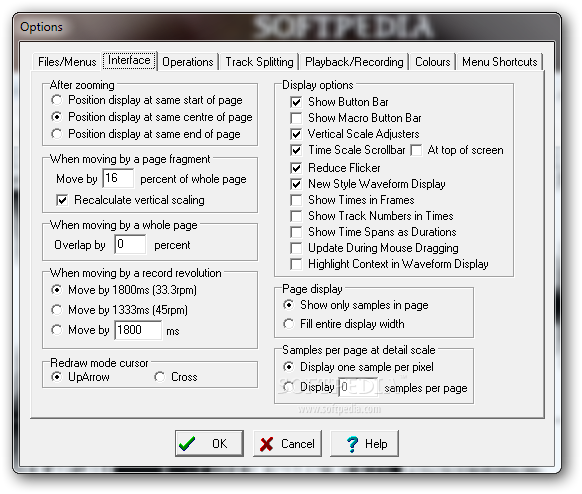Screen dimensions: 582x494
Task: Click the custom 1800 ms input field
Action: click(x=138, y=330)
